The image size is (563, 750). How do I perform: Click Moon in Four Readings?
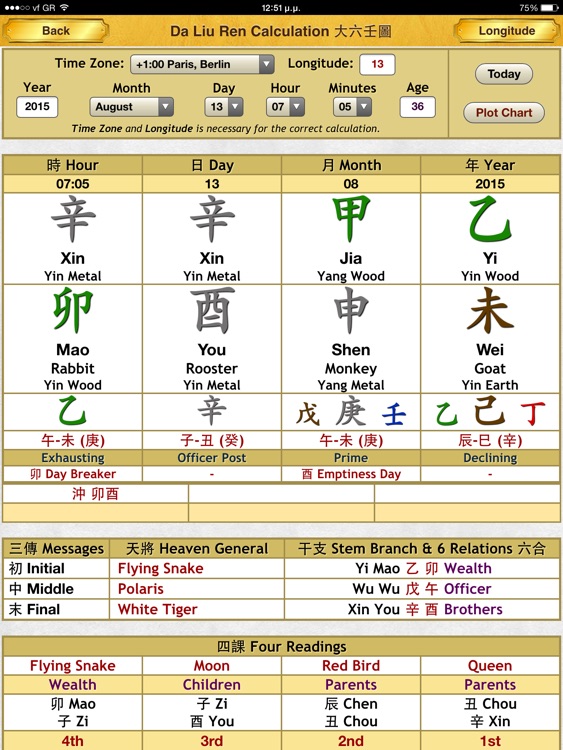[x=212, y=666]
